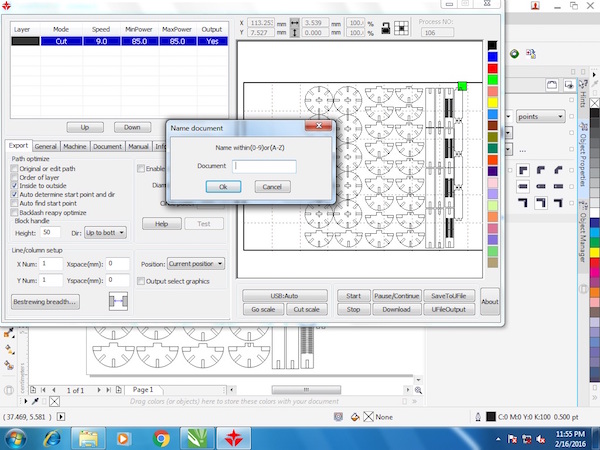This screenshot has width=600, height=450.
Task: Open the Export tab
Action: tap(18, 146)
